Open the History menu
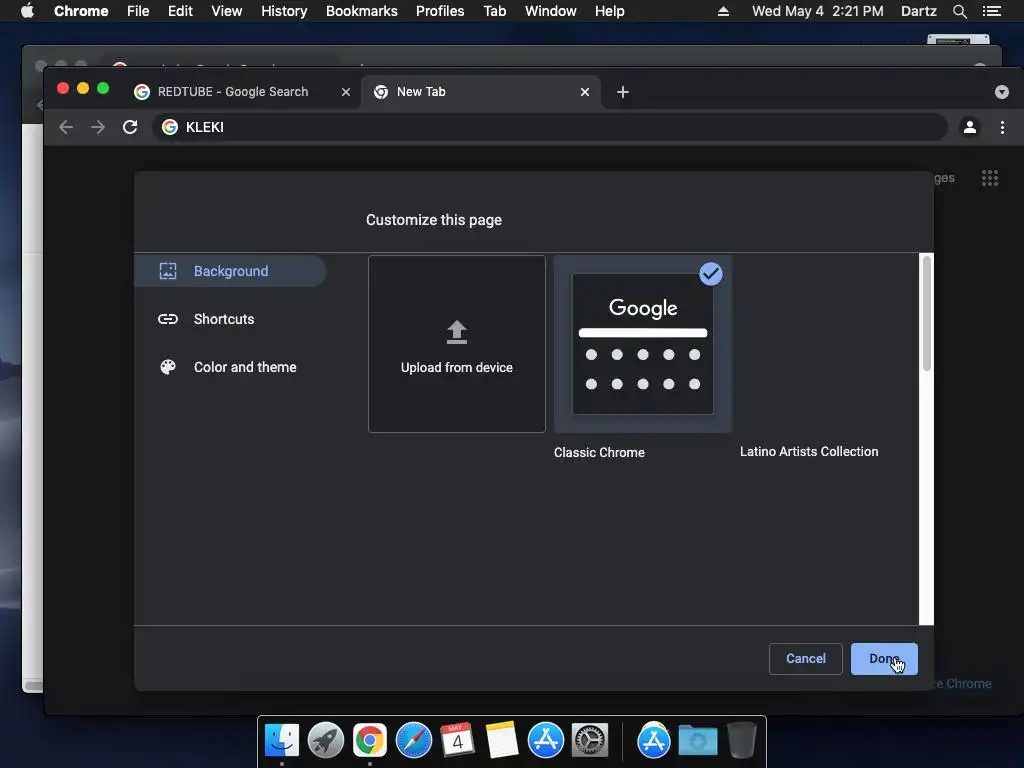1024x768 pixels. [283, 11]
